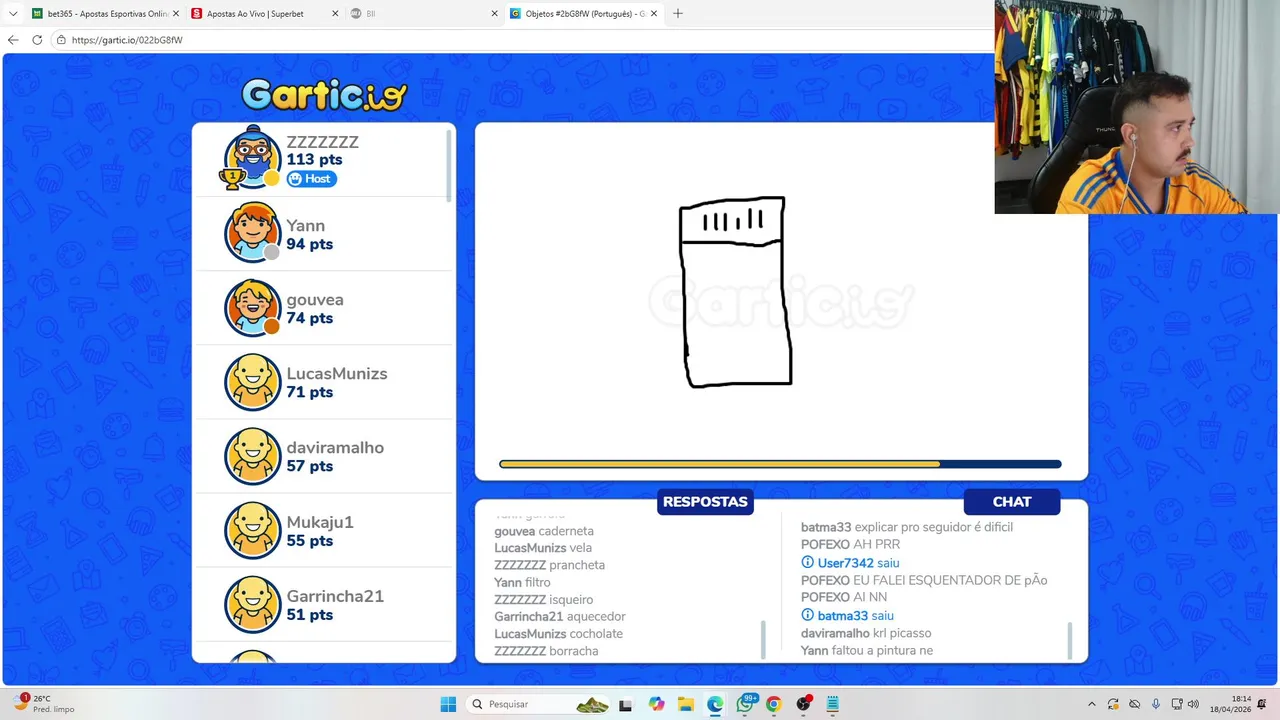Select the RESPOSTAS panel header

[x=705, y=502]
